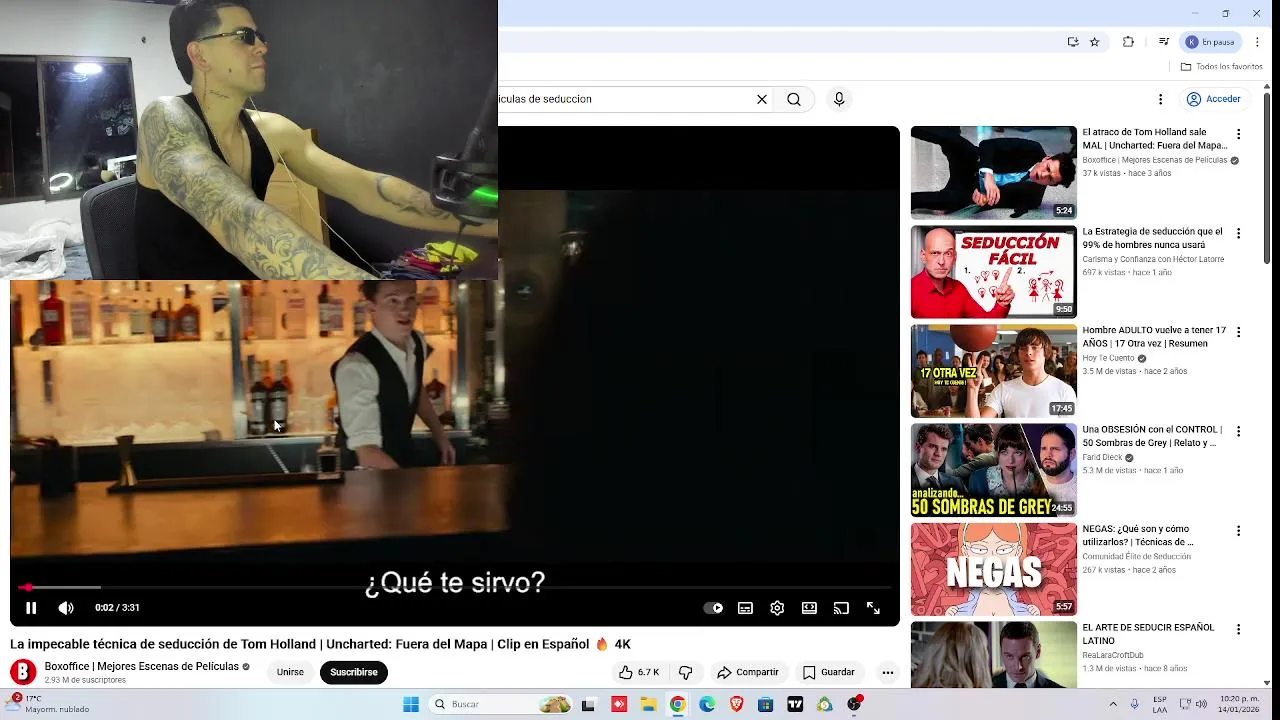
Task: Open YouTube settings three-dot menu
Action: (1160, 99)
